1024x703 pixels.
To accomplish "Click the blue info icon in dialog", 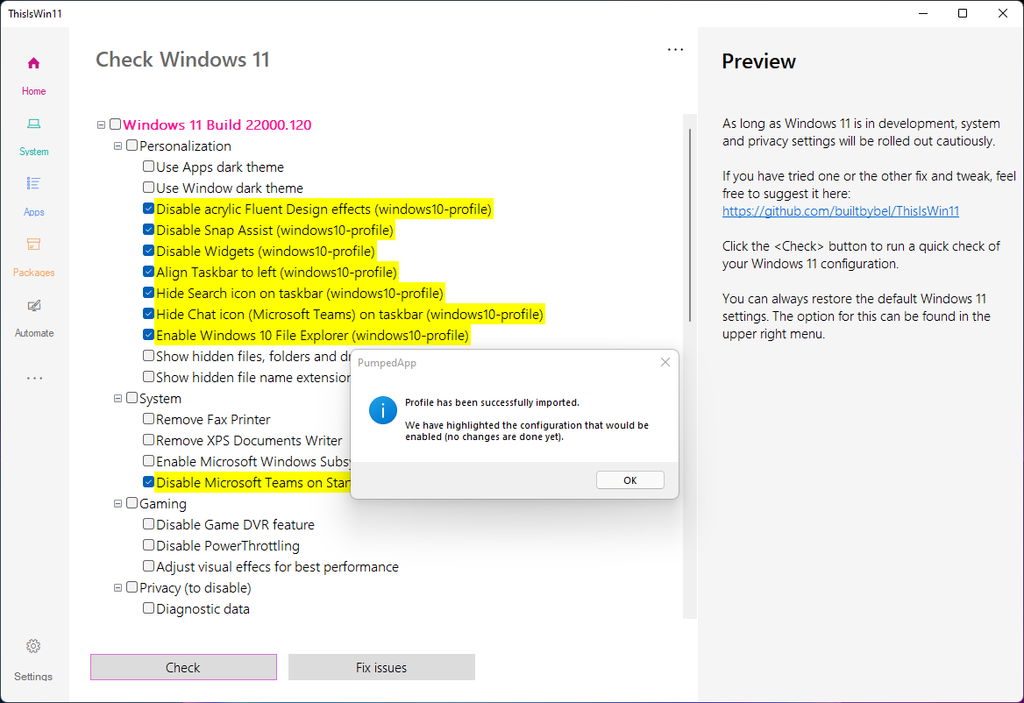I will [382, 411].
